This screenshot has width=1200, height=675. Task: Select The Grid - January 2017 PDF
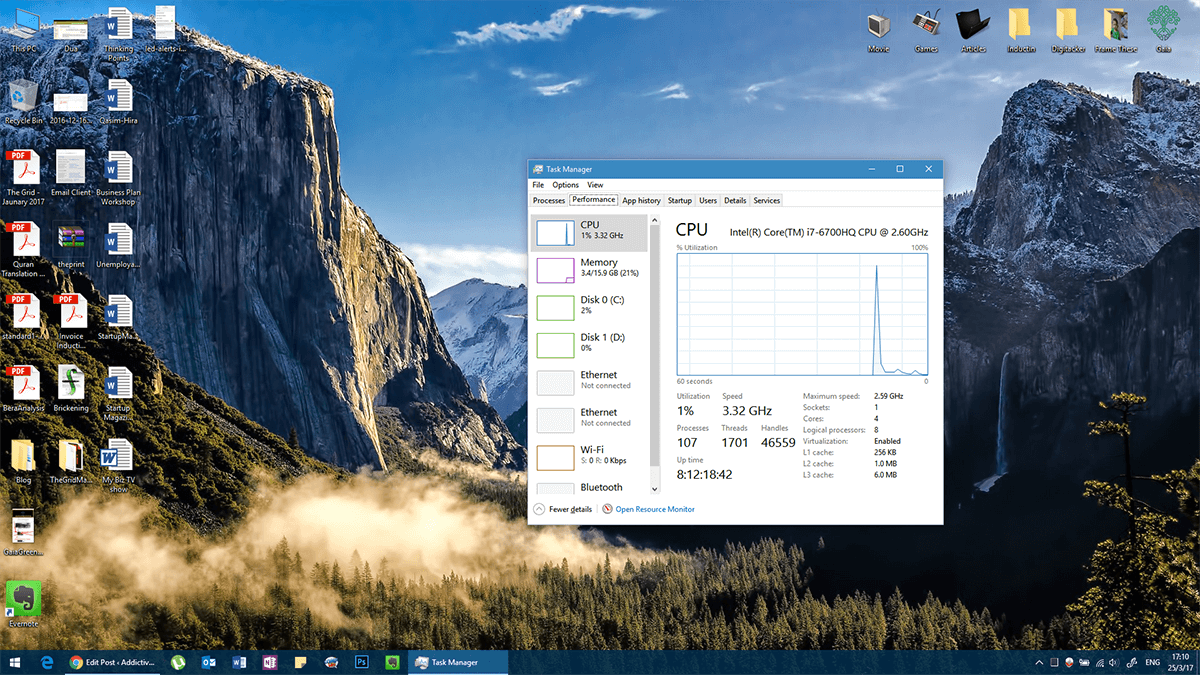click(x=23, y=178)
